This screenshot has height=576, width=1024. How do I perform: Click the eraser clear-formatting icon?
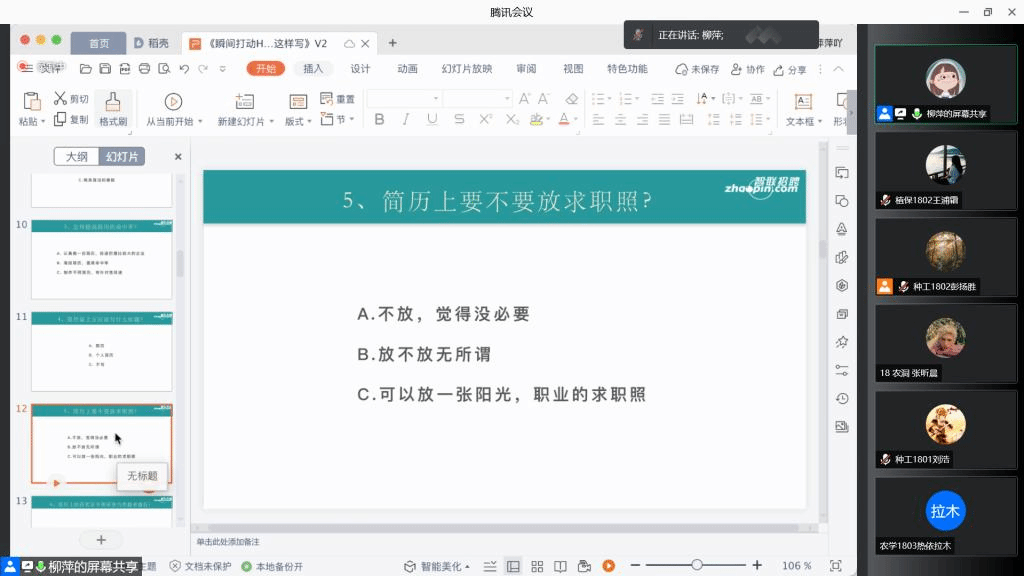[572, 99]
